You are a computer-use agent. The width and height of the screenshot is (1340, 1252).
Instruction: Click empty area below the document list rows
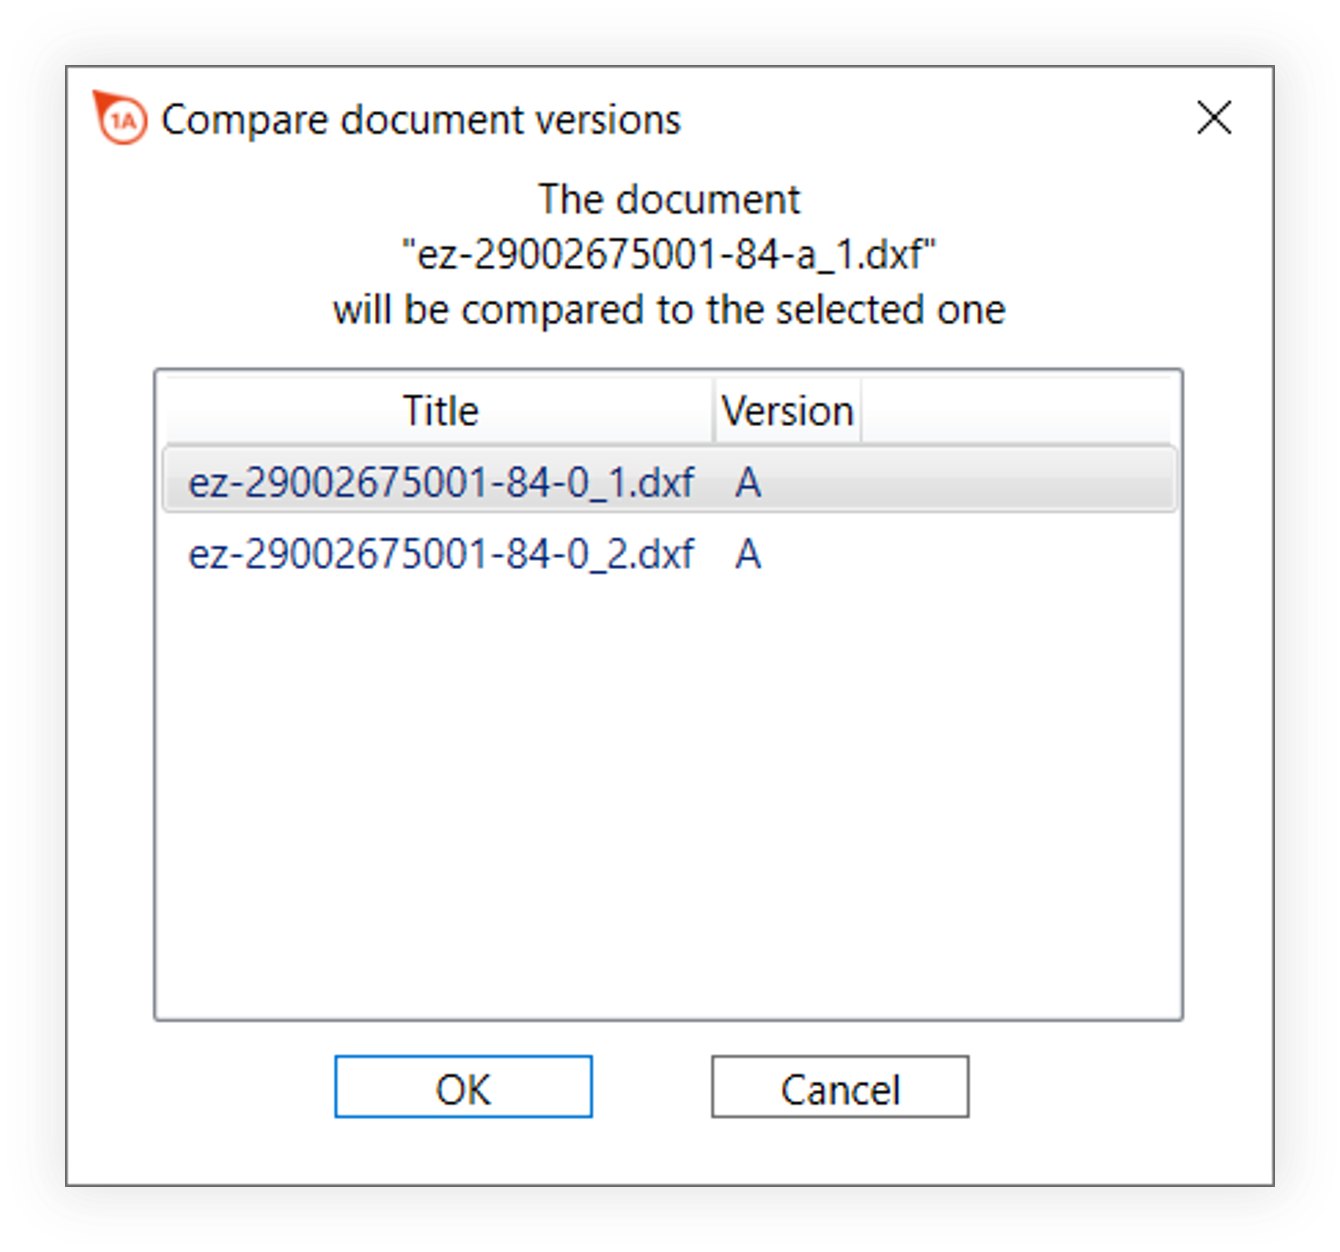[668, 800]
